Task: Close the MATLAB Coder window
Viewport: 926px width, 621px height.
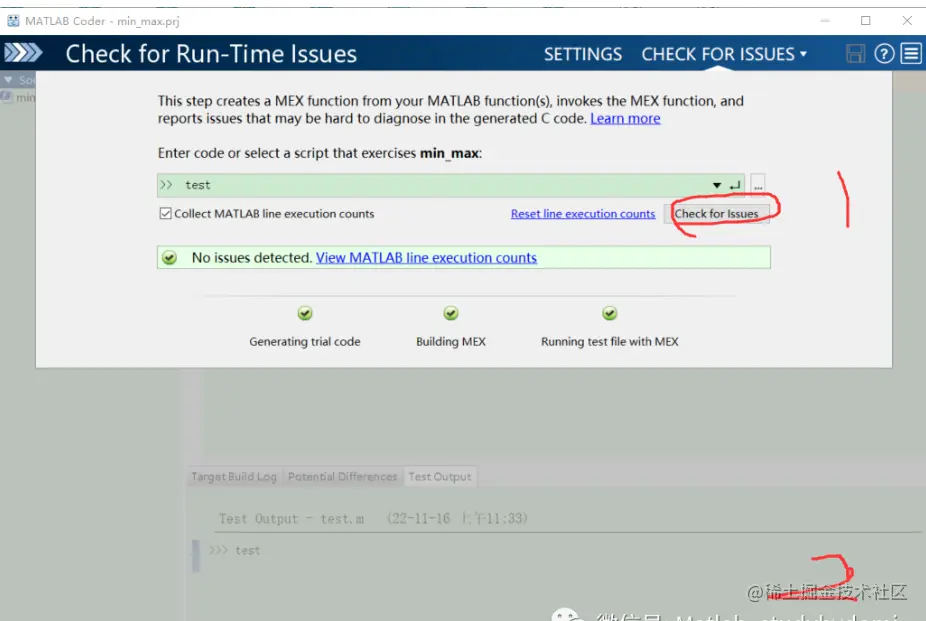Action: (x=907, y=21)
